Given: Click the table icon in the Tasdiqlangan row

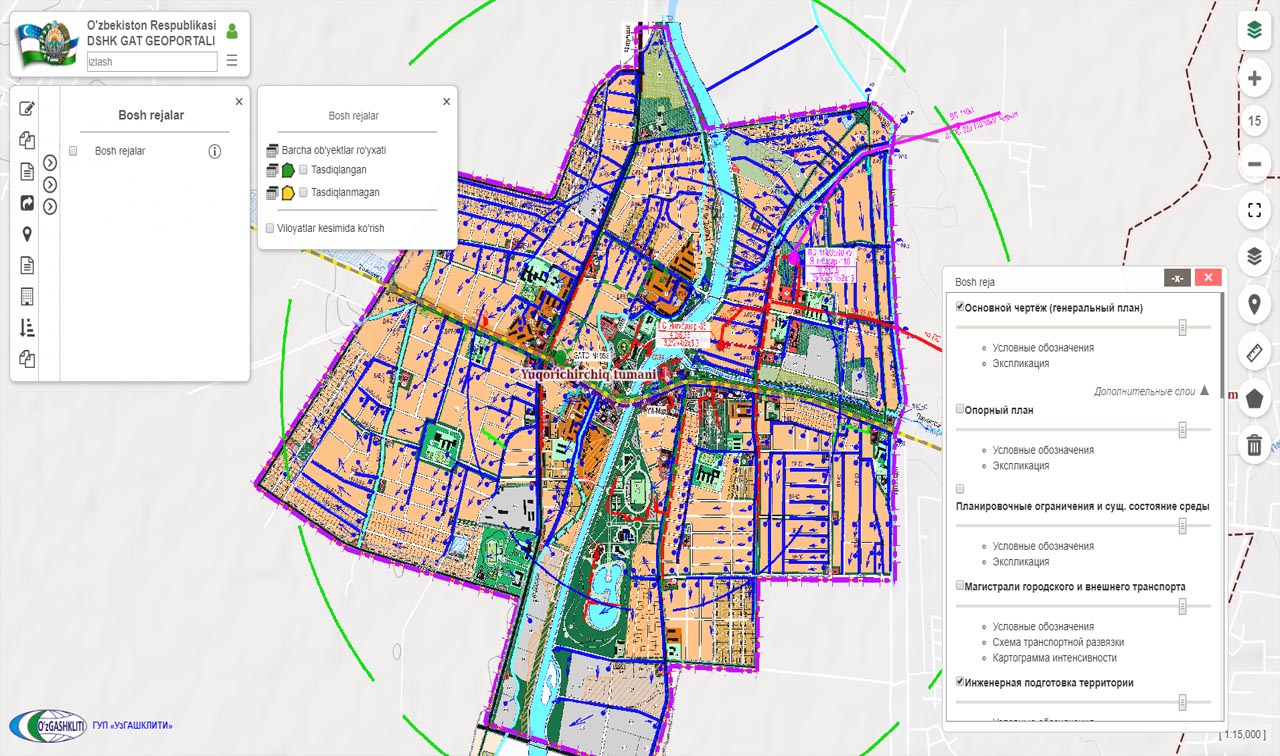Looking at the screenshot, I should (272, 170).
